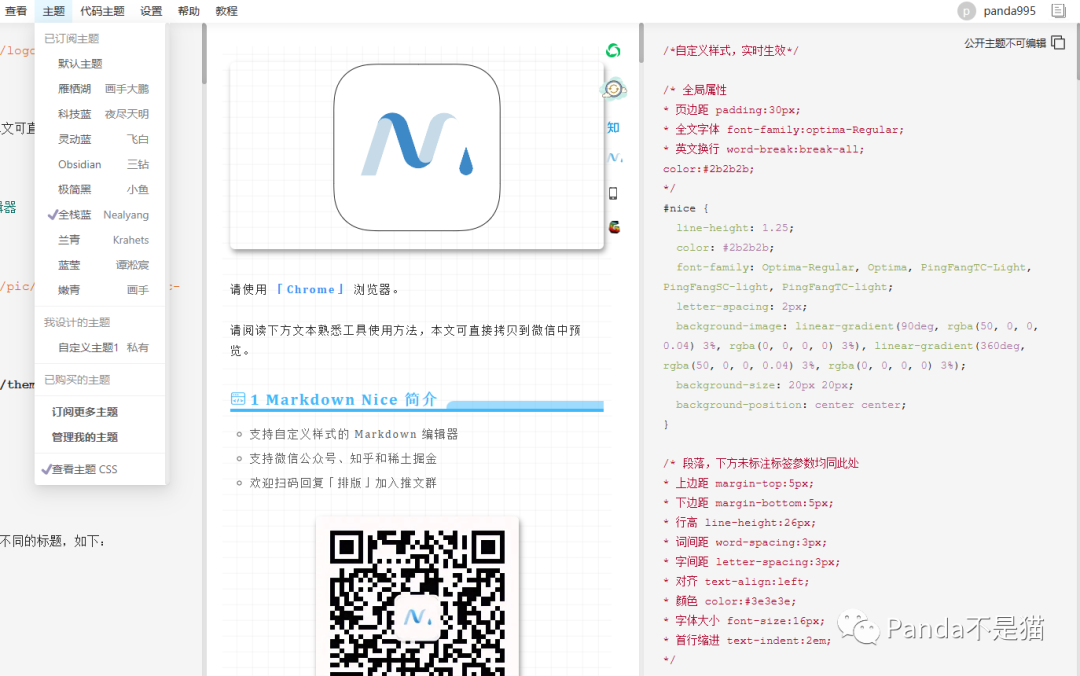
Task: Click the 我设计的主题 section label
Action: tap(77, 322)
